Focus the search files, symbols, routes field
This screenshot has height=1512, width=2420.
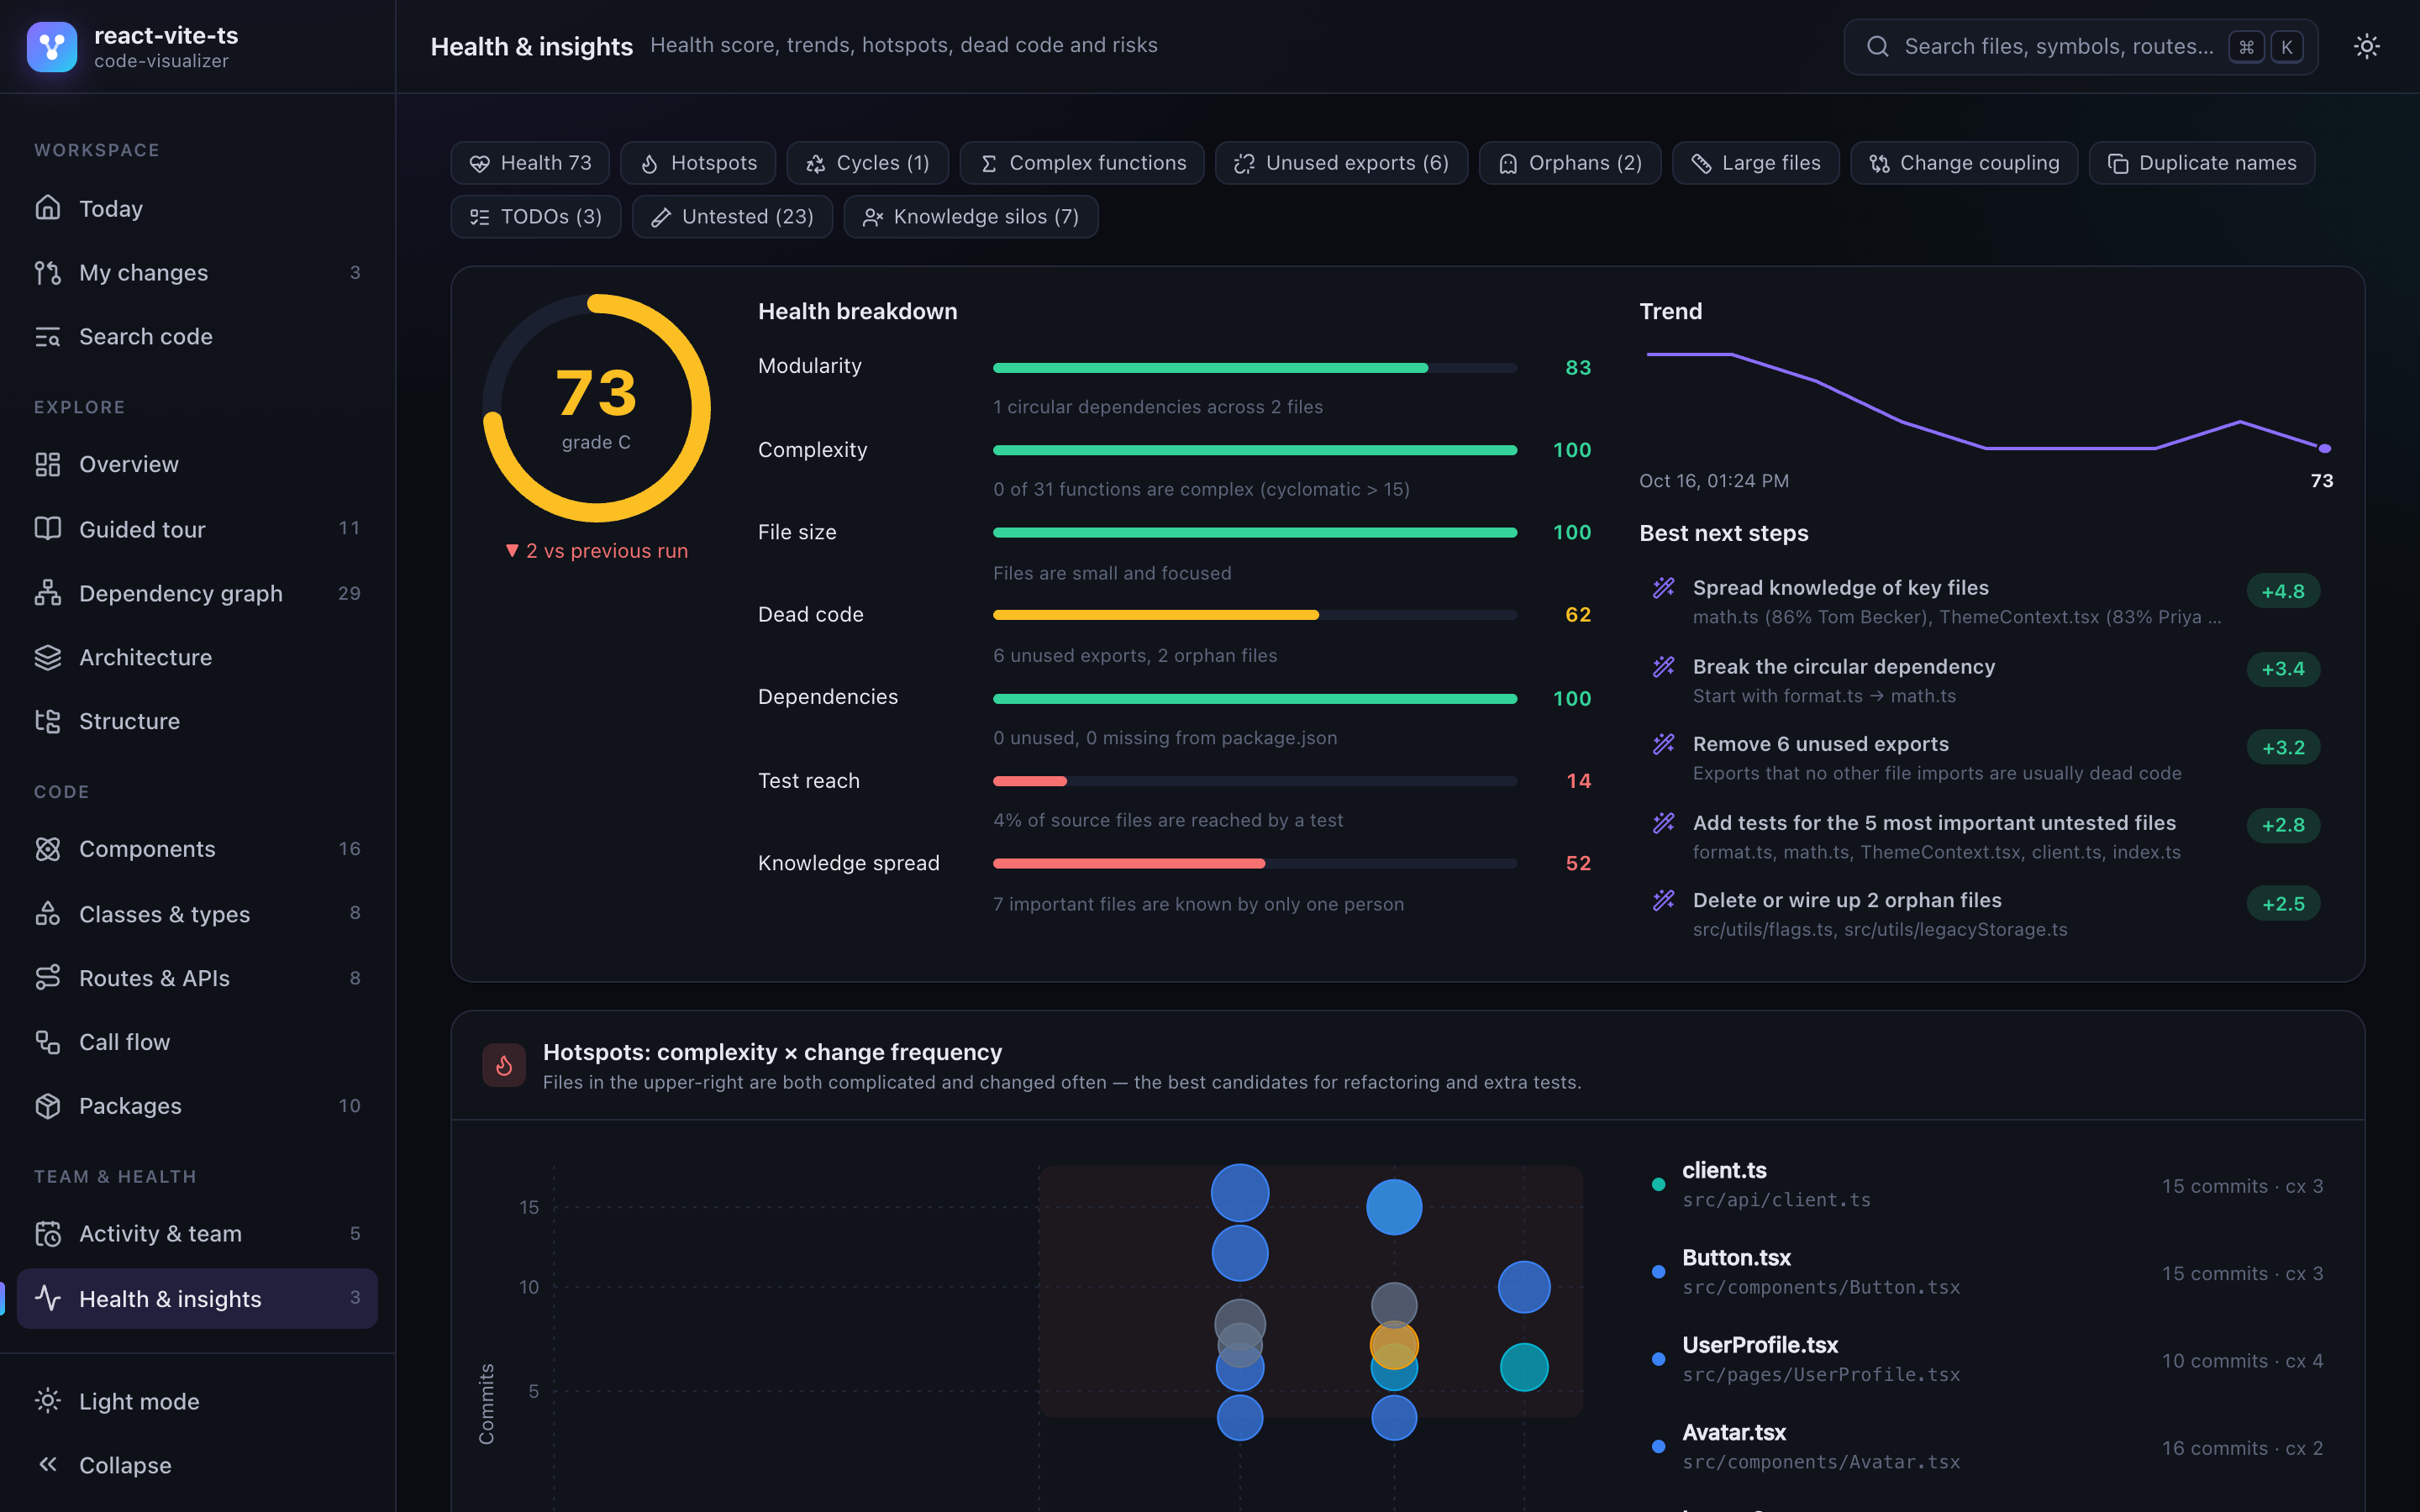pyautogui.click(x=2080, y=46)
